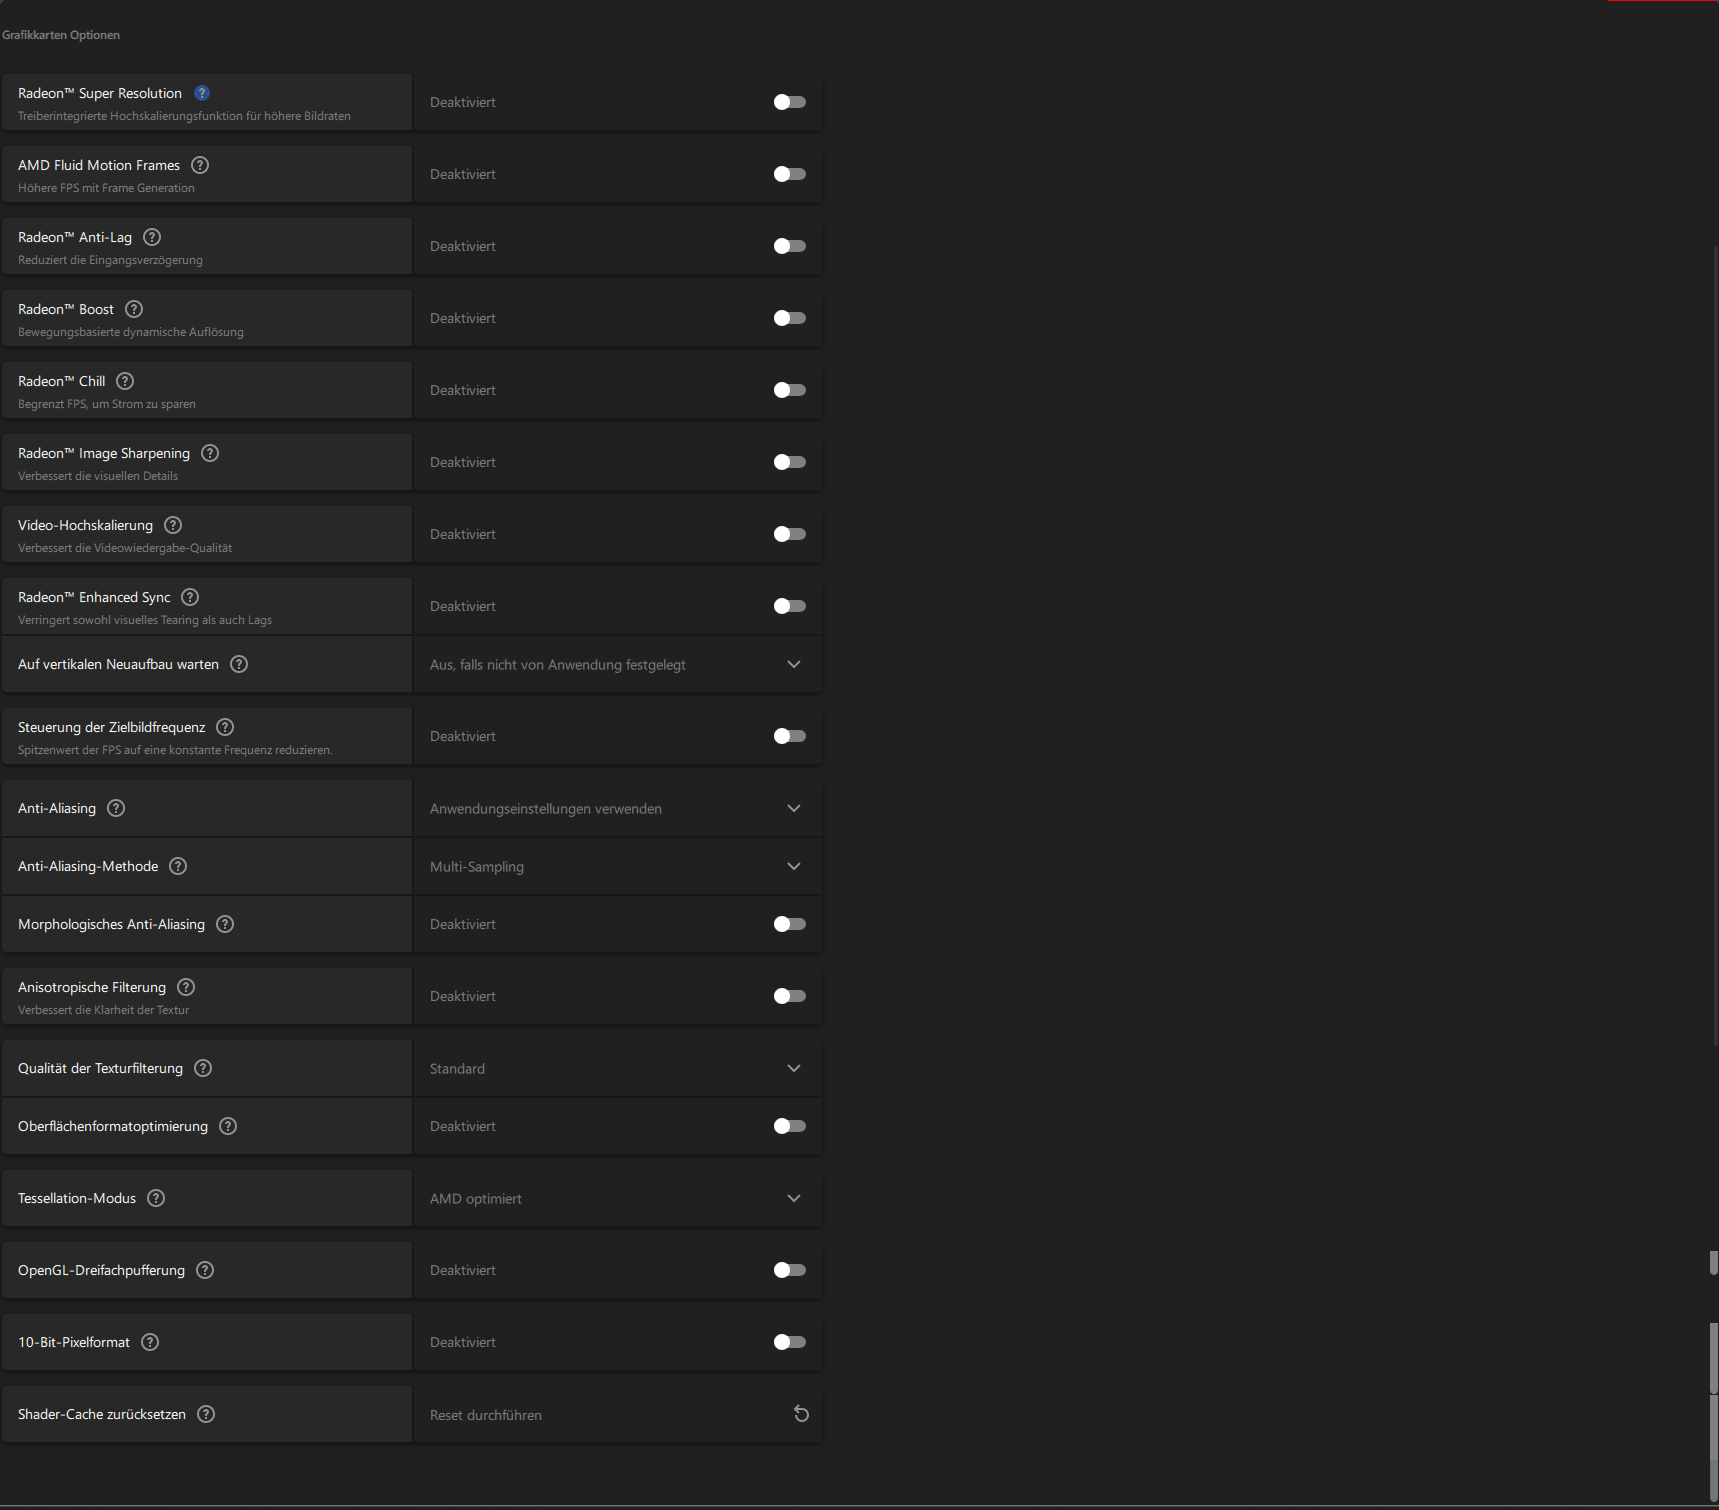Show help for 10-Bit-Pixelformat

coord(150,1342)
